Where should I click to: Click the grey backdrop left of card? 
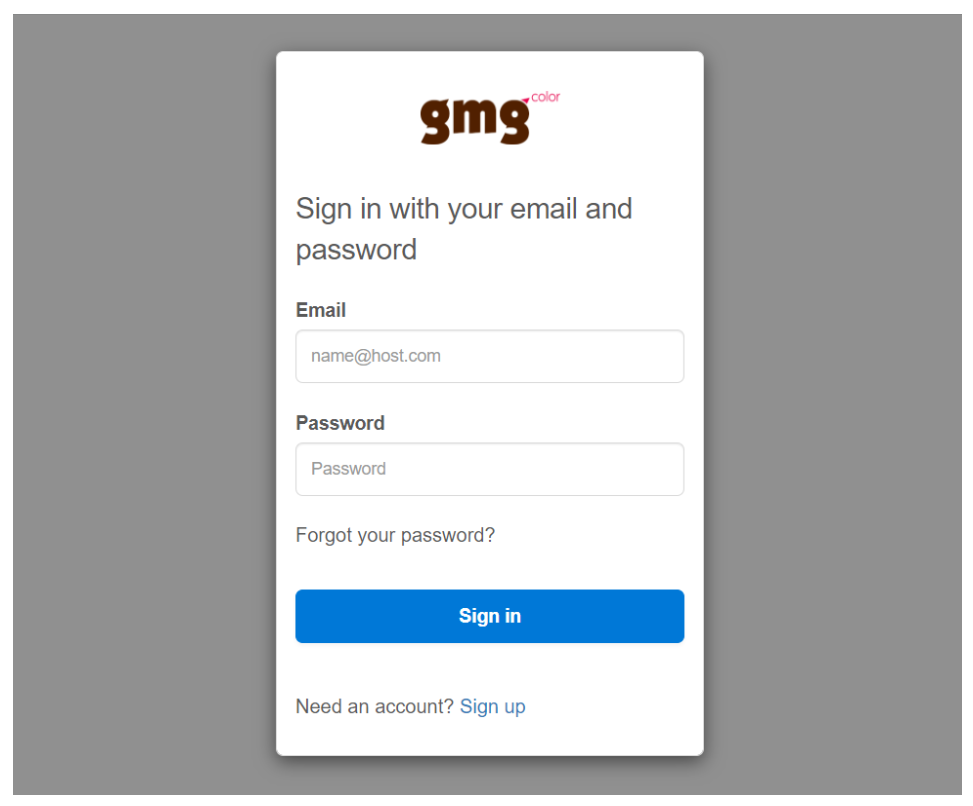pos(144,403)
